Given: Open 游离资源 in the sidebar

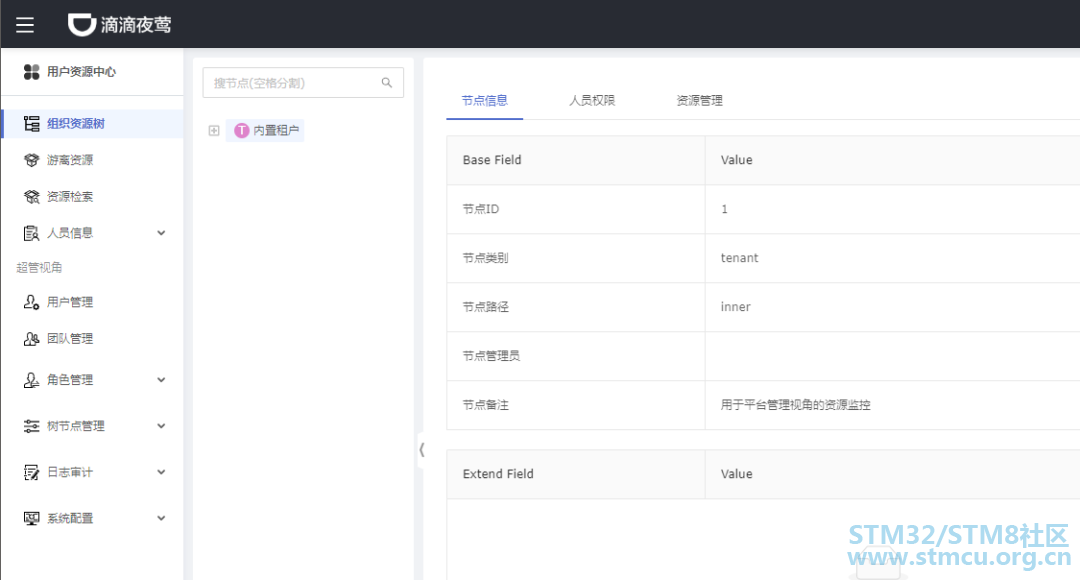Looking at the screenshot, I should [x=70, y=160].
